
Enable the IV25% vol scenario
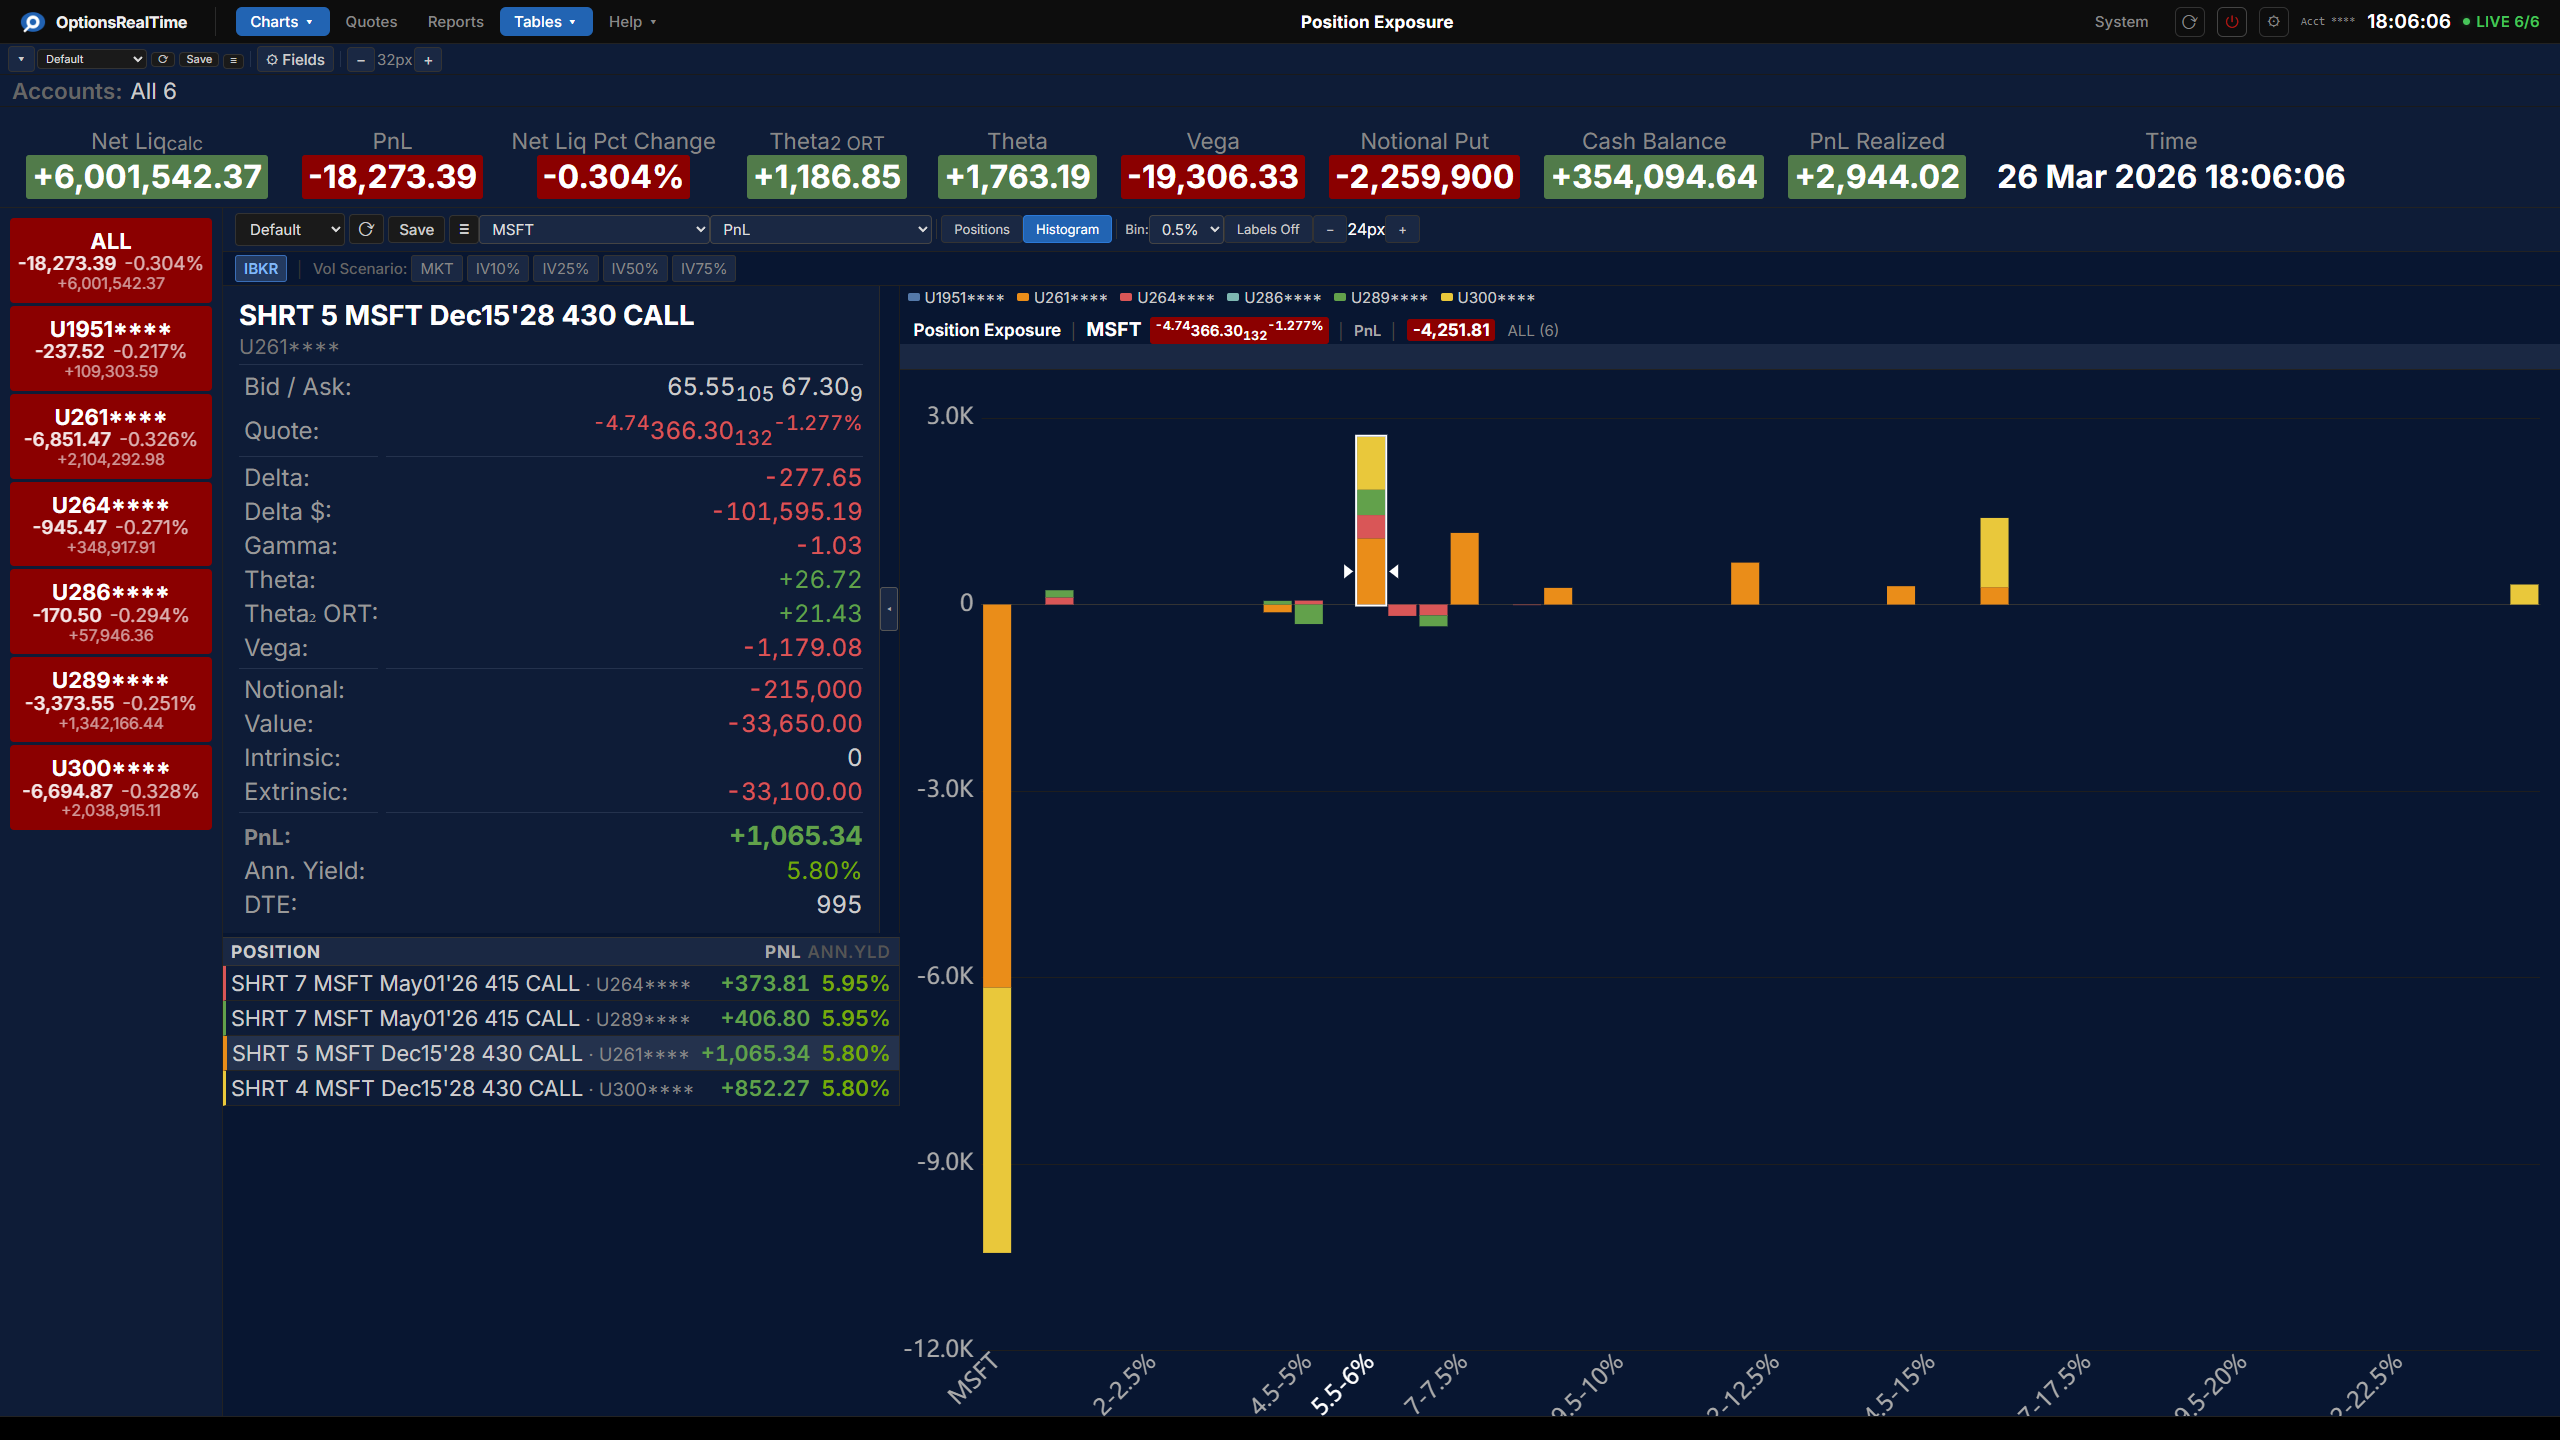point(565,269)
